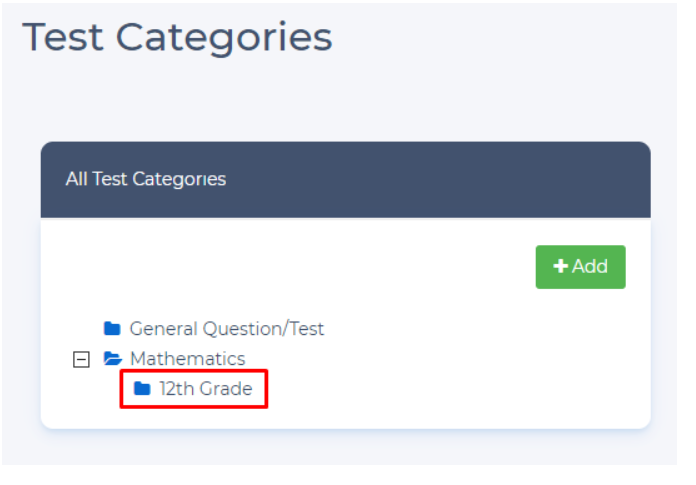Click the plus icon on Add button
The height and width of the screenshot is (485, 696).
click(x=561, y=267)
